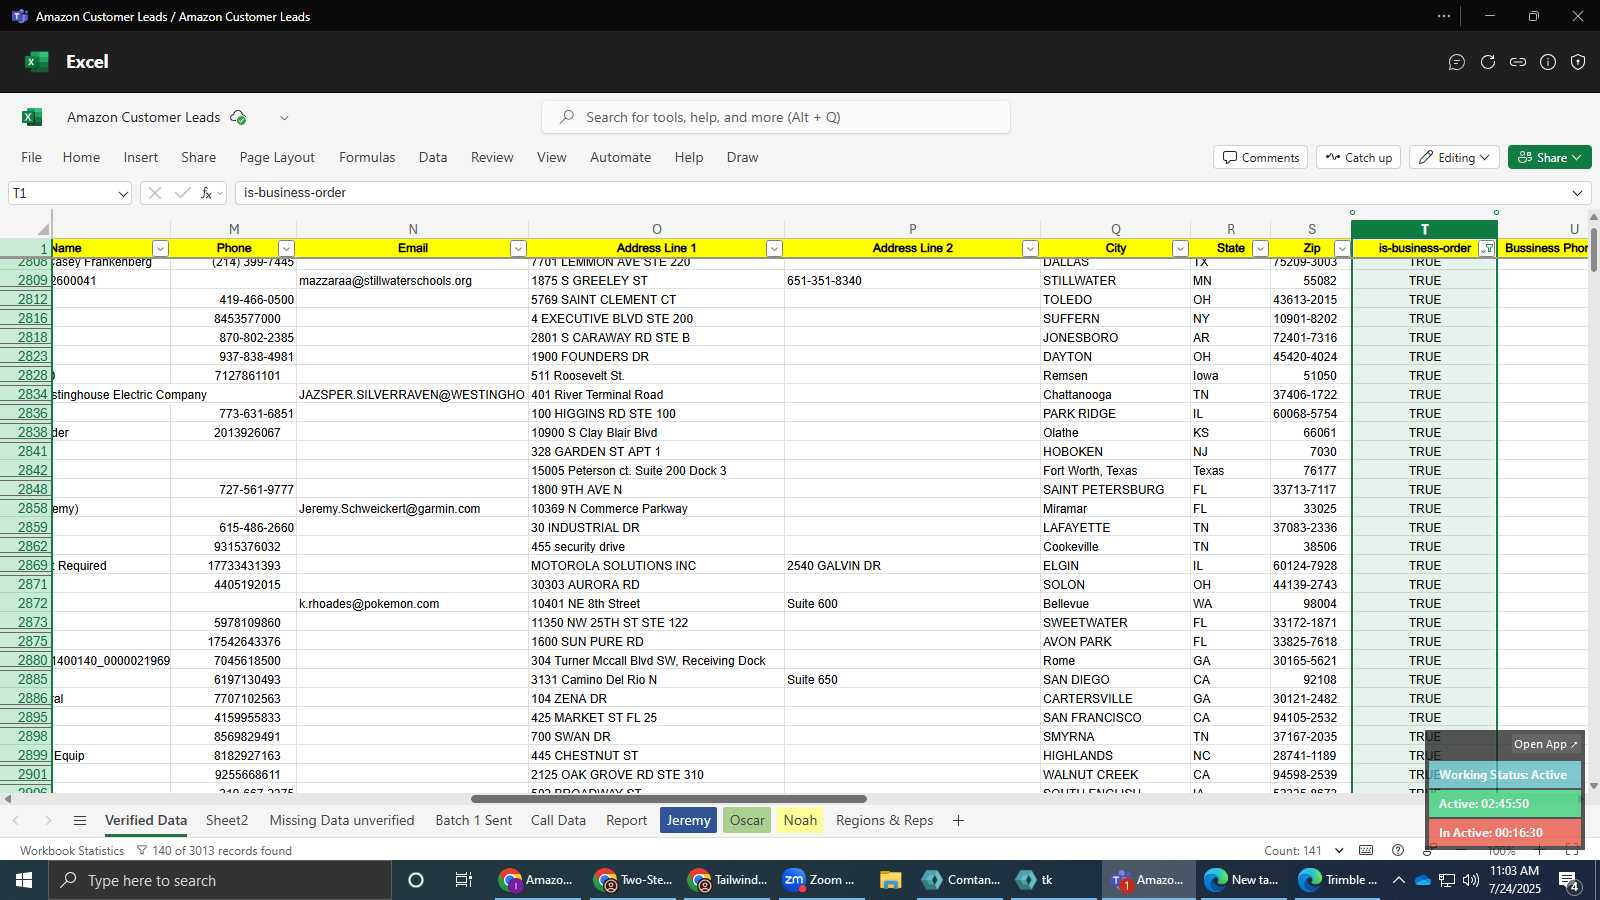This screenshot has width=1600, height=900.
Task: Click the cancel X in formula bar
Action: tap(155, 193)
